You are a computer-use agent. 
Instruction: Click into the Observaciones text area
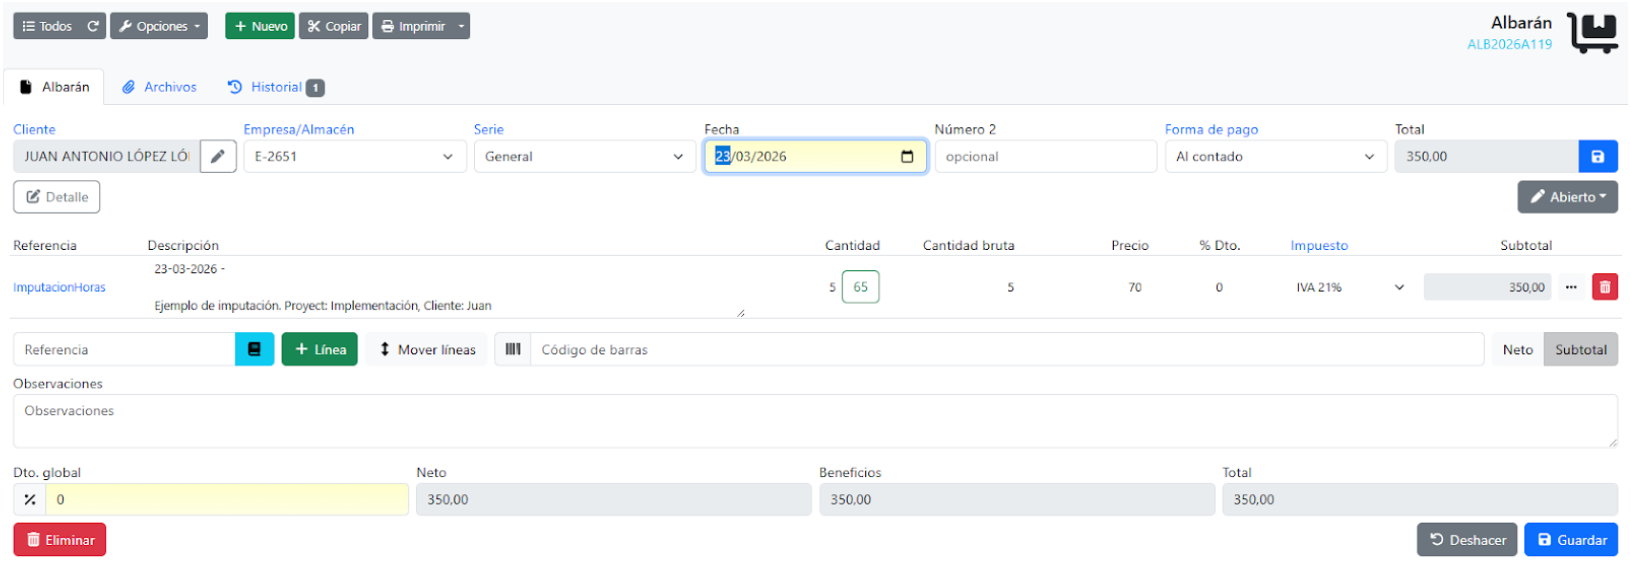coord(814,421)
